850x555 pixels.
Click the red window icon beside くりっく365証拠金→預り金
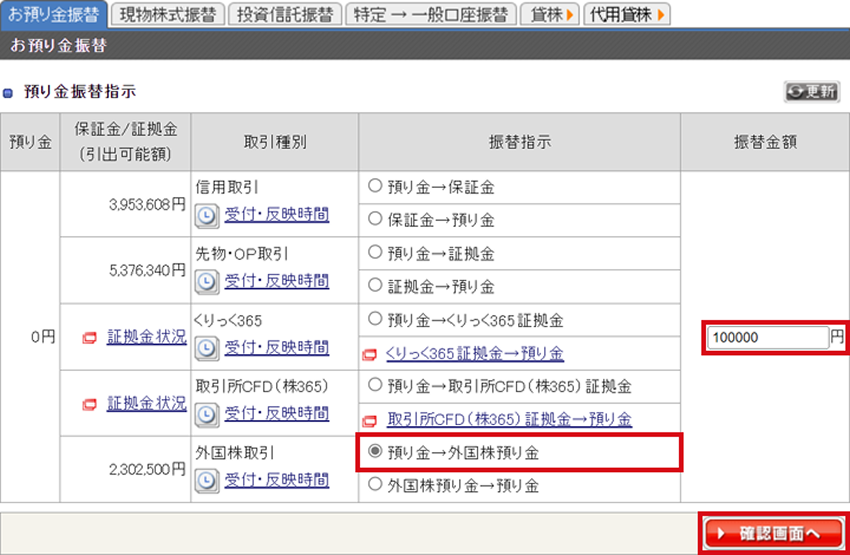[370, 354]
